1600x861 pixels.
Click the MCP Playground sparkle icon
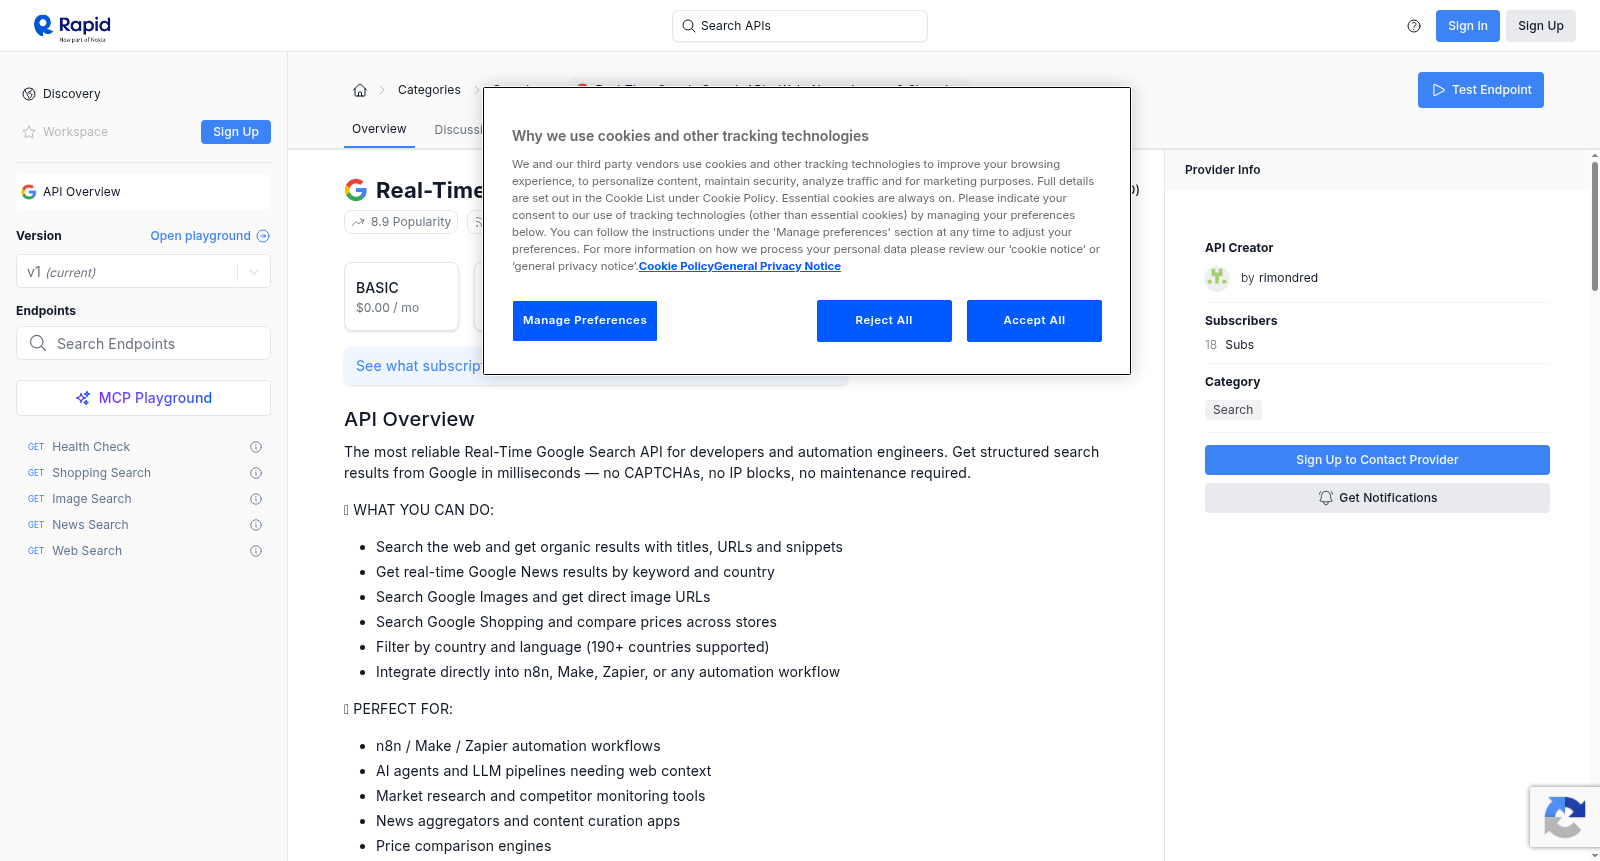[x=83, y=398]
